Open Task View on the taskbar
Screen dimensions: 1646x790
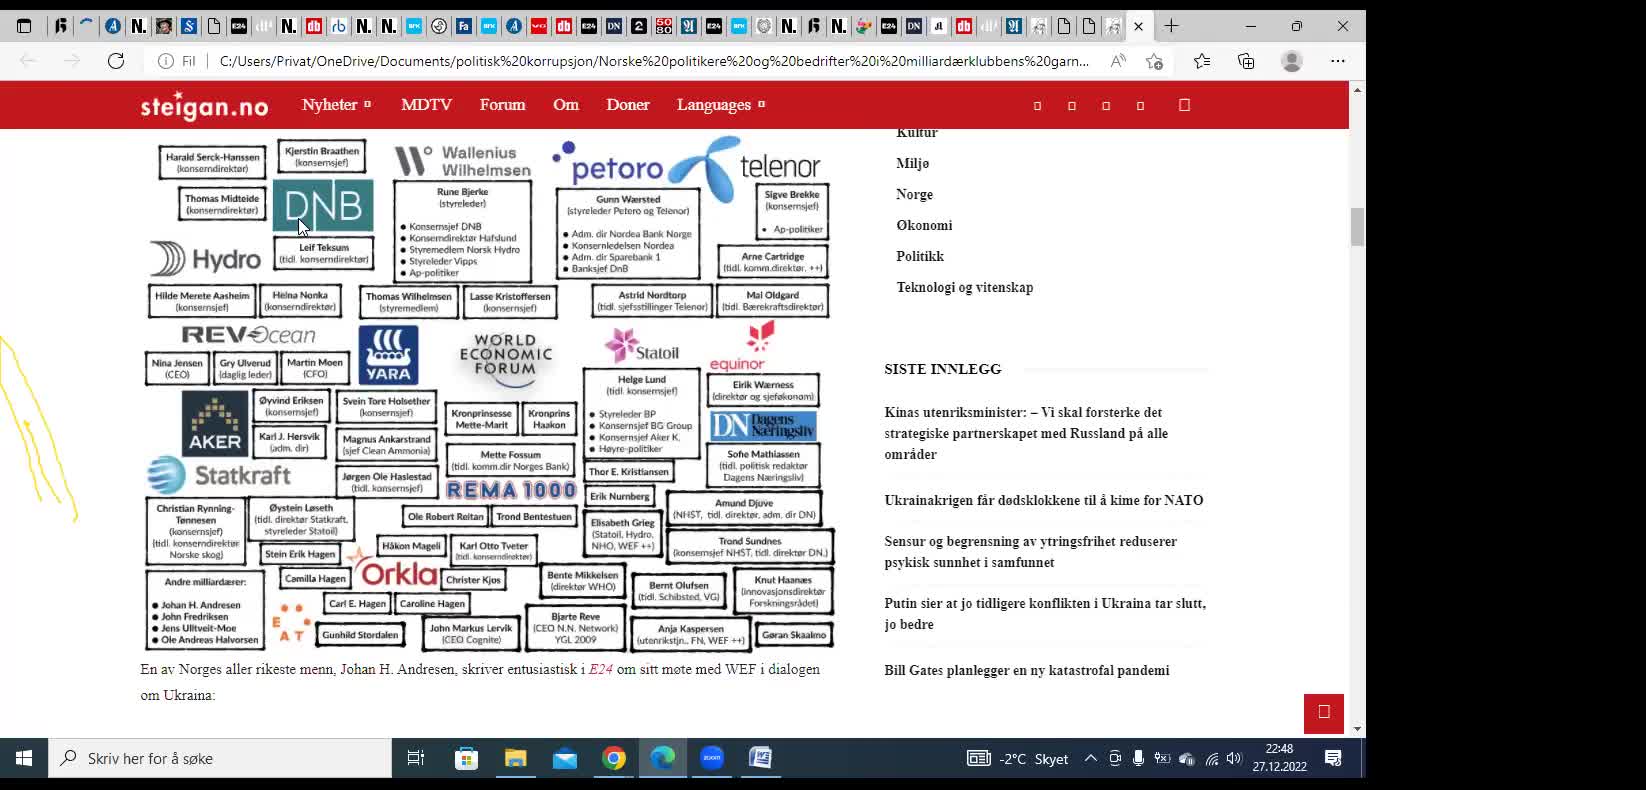(x=416, y=758)
